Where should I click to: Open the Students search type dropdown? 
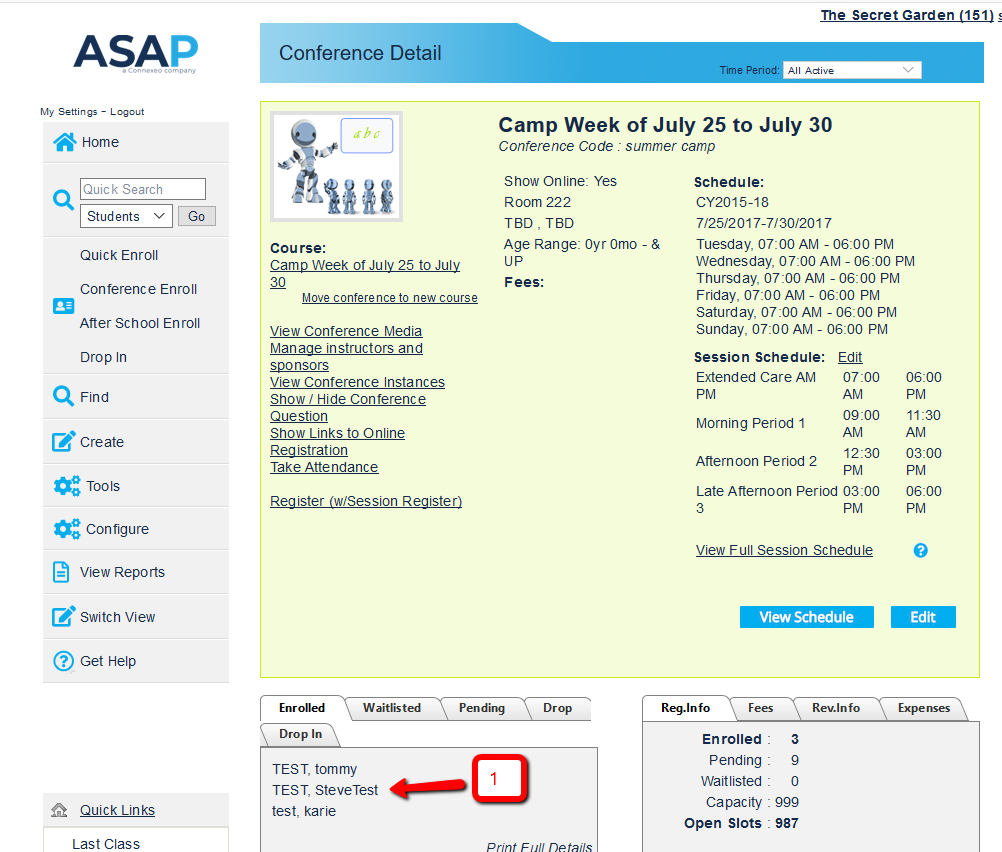[127, 216]
